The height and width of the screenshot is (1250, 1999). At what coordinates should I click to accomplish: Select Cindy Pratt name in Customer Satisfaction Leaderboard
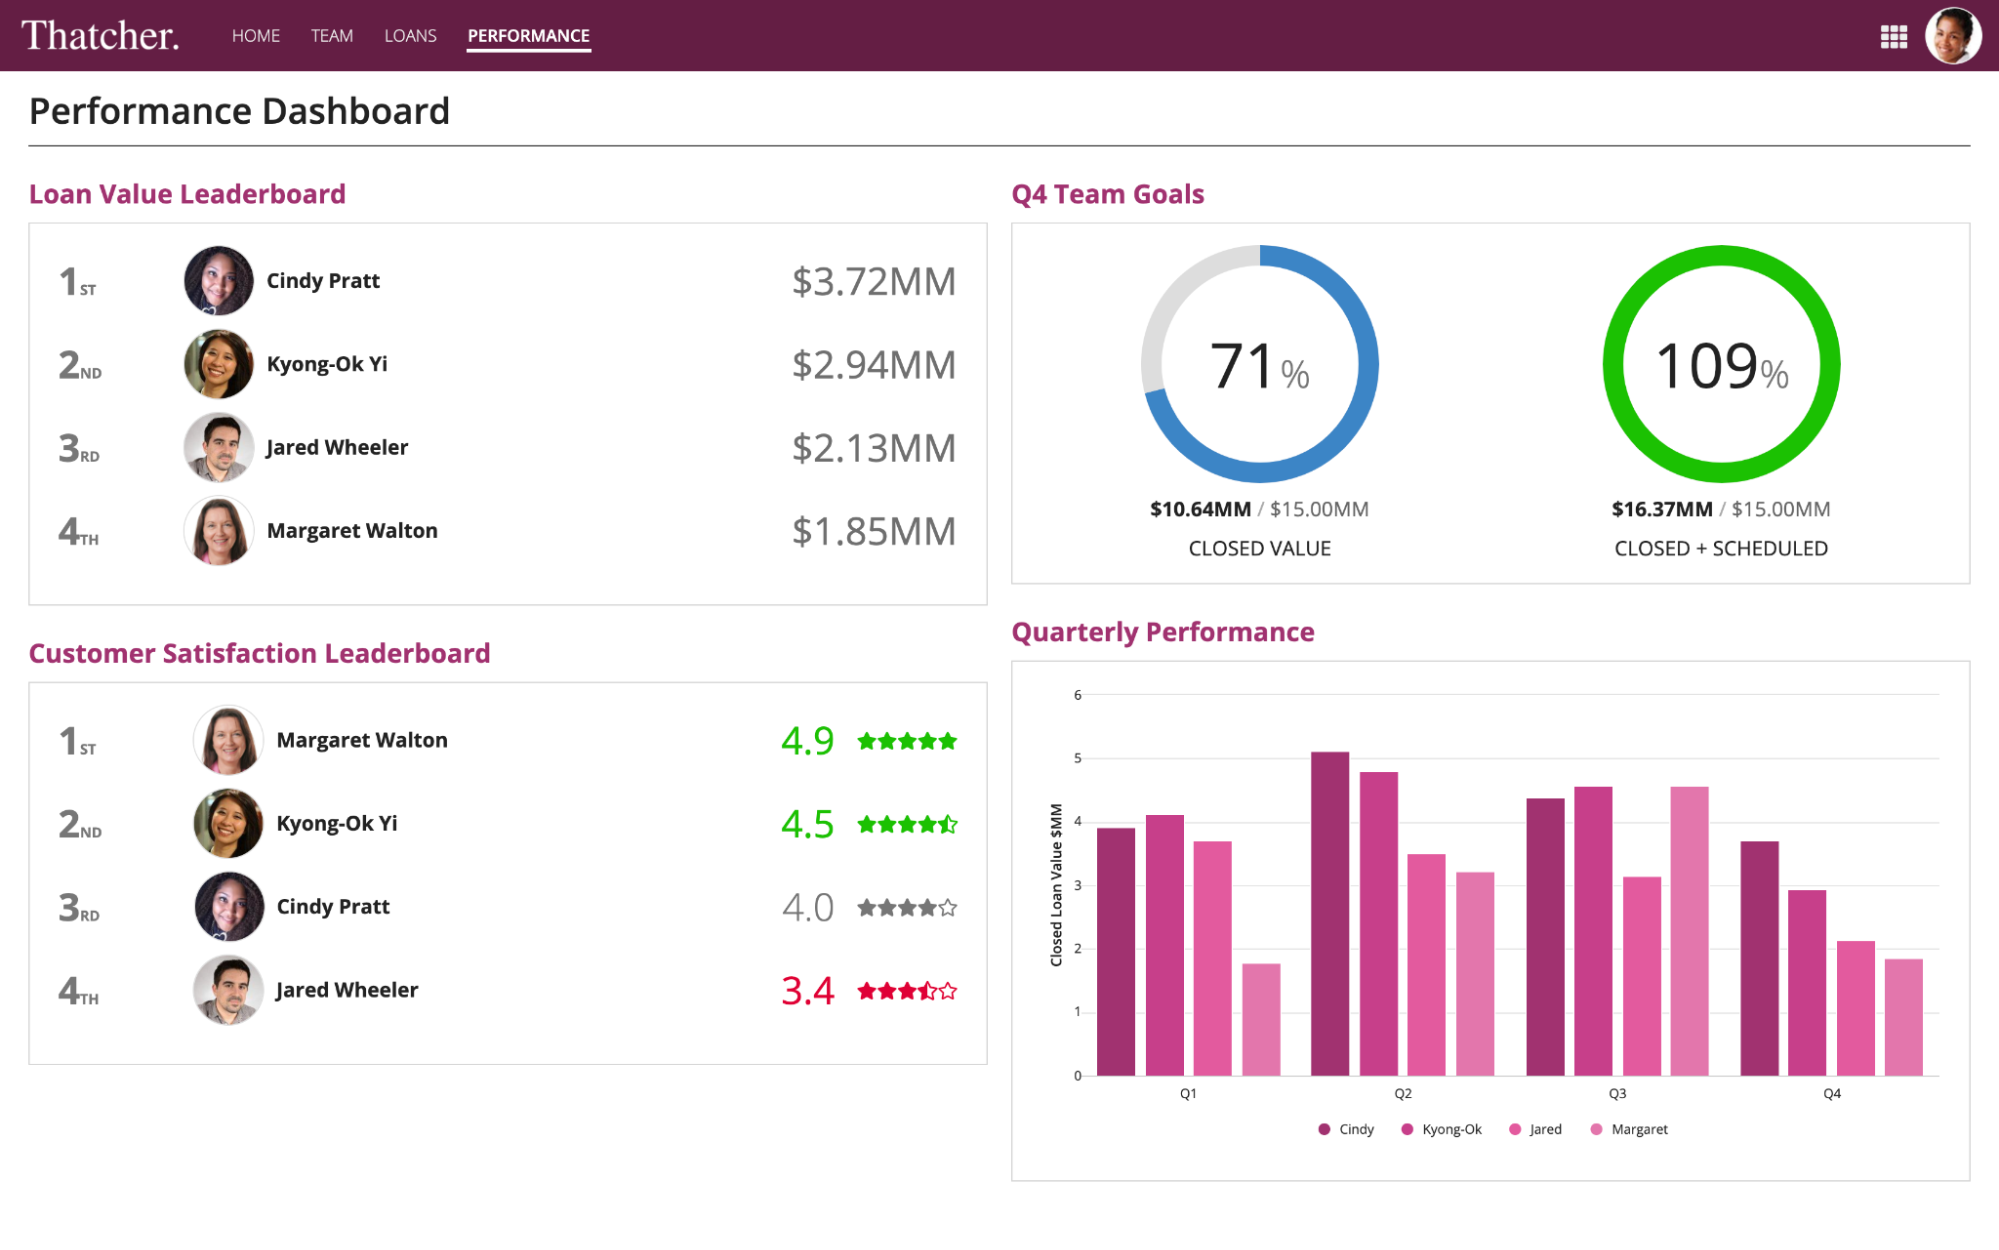[x=333, y=907]
